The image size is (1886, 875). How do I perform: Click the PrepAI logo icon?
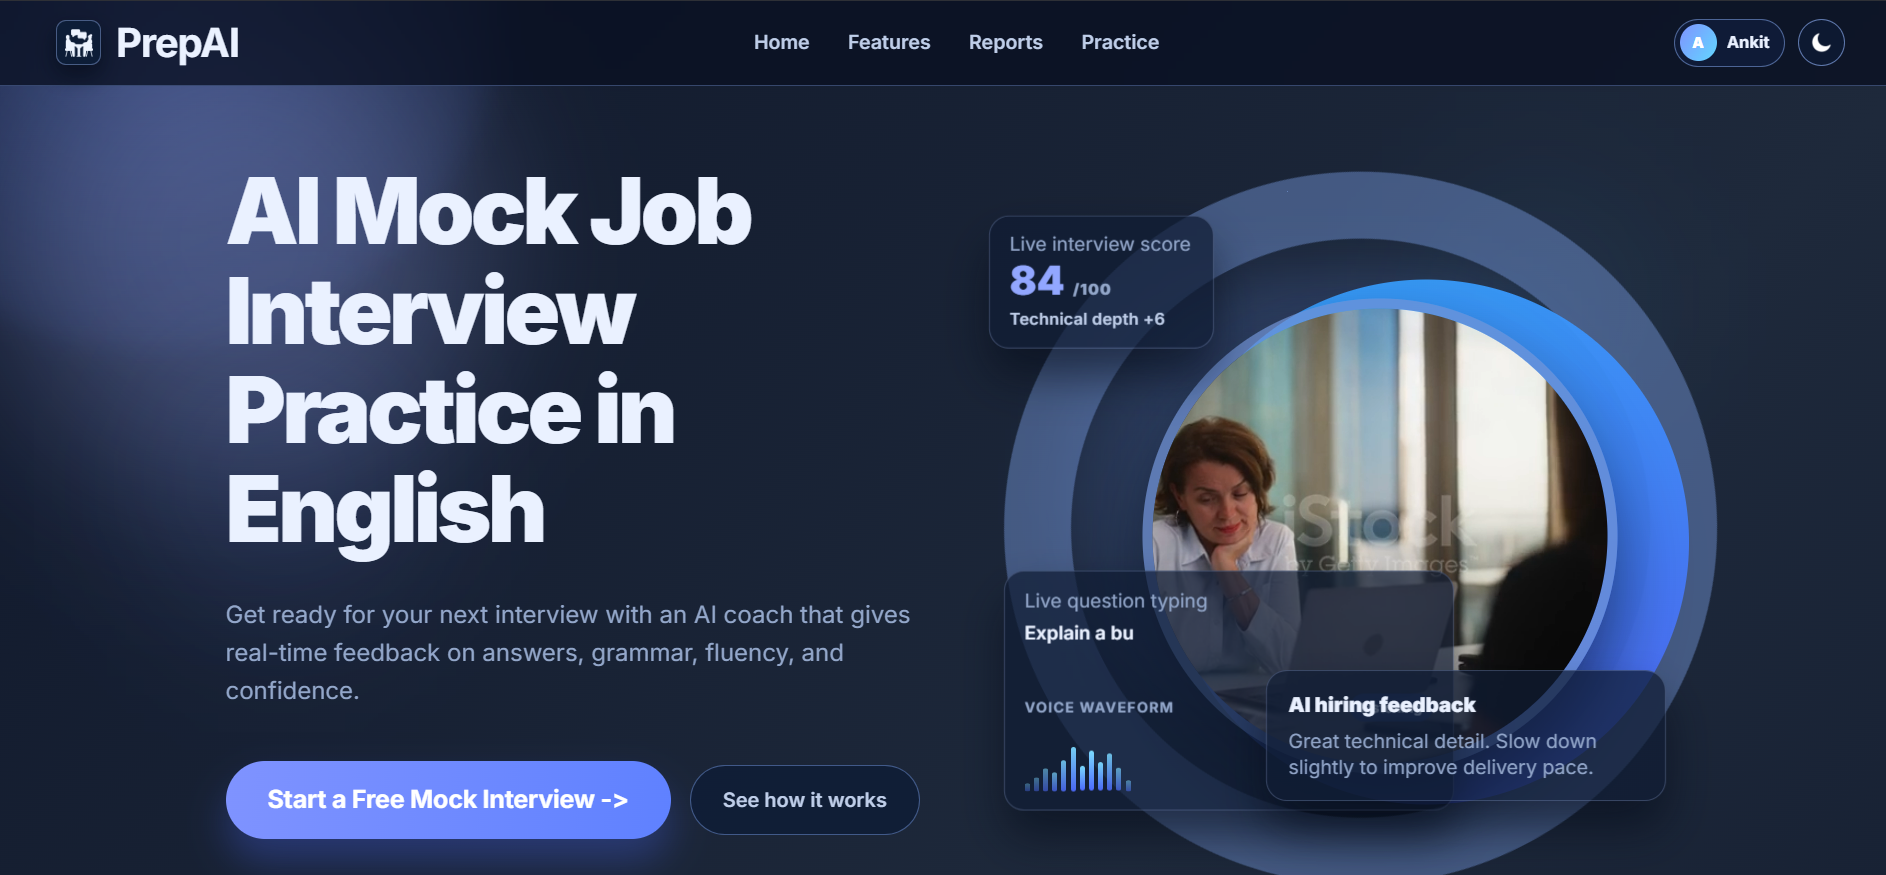[78, 43]
